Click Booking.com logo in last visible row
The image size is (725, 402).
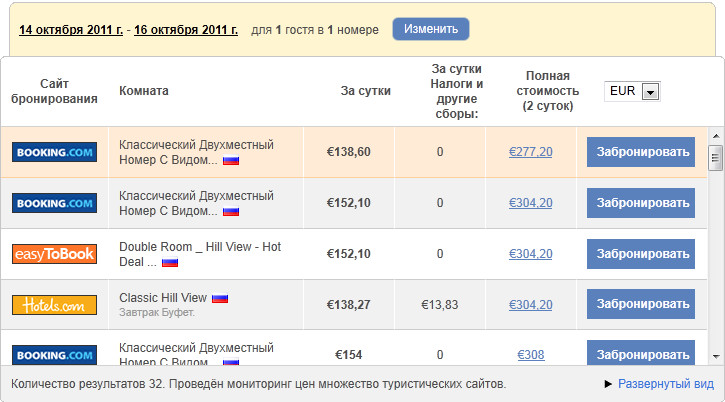(x=54, y=354)
